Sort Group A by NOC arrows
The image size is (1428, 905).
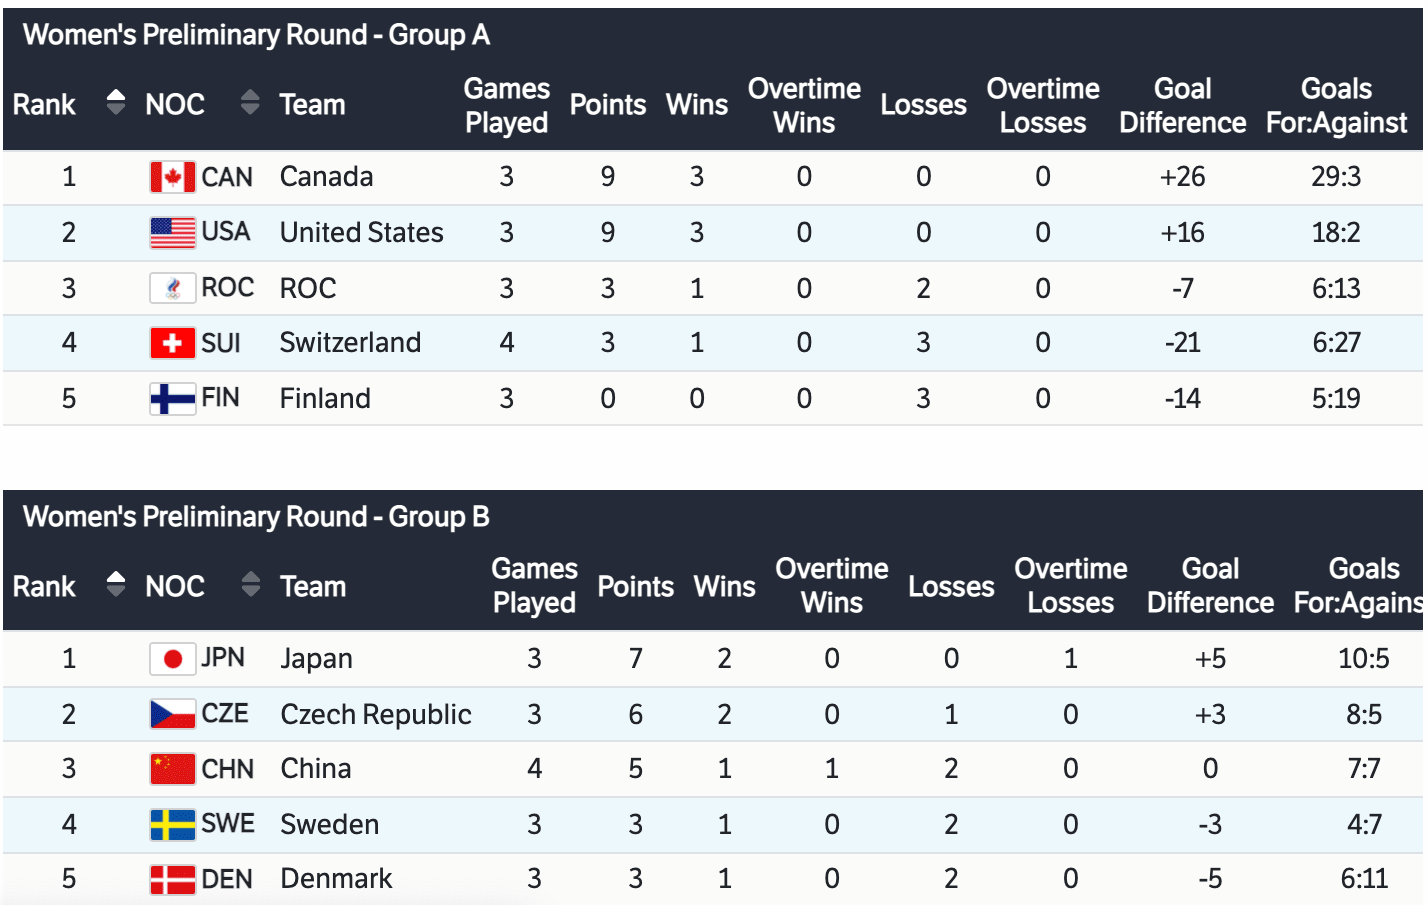pyautogui.click(x=250, y=102)
